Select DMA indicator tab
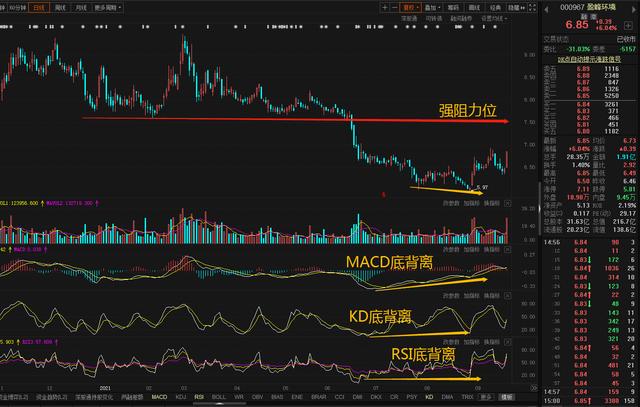The height and width of the screenshot is (407, 640). (447, 397)
